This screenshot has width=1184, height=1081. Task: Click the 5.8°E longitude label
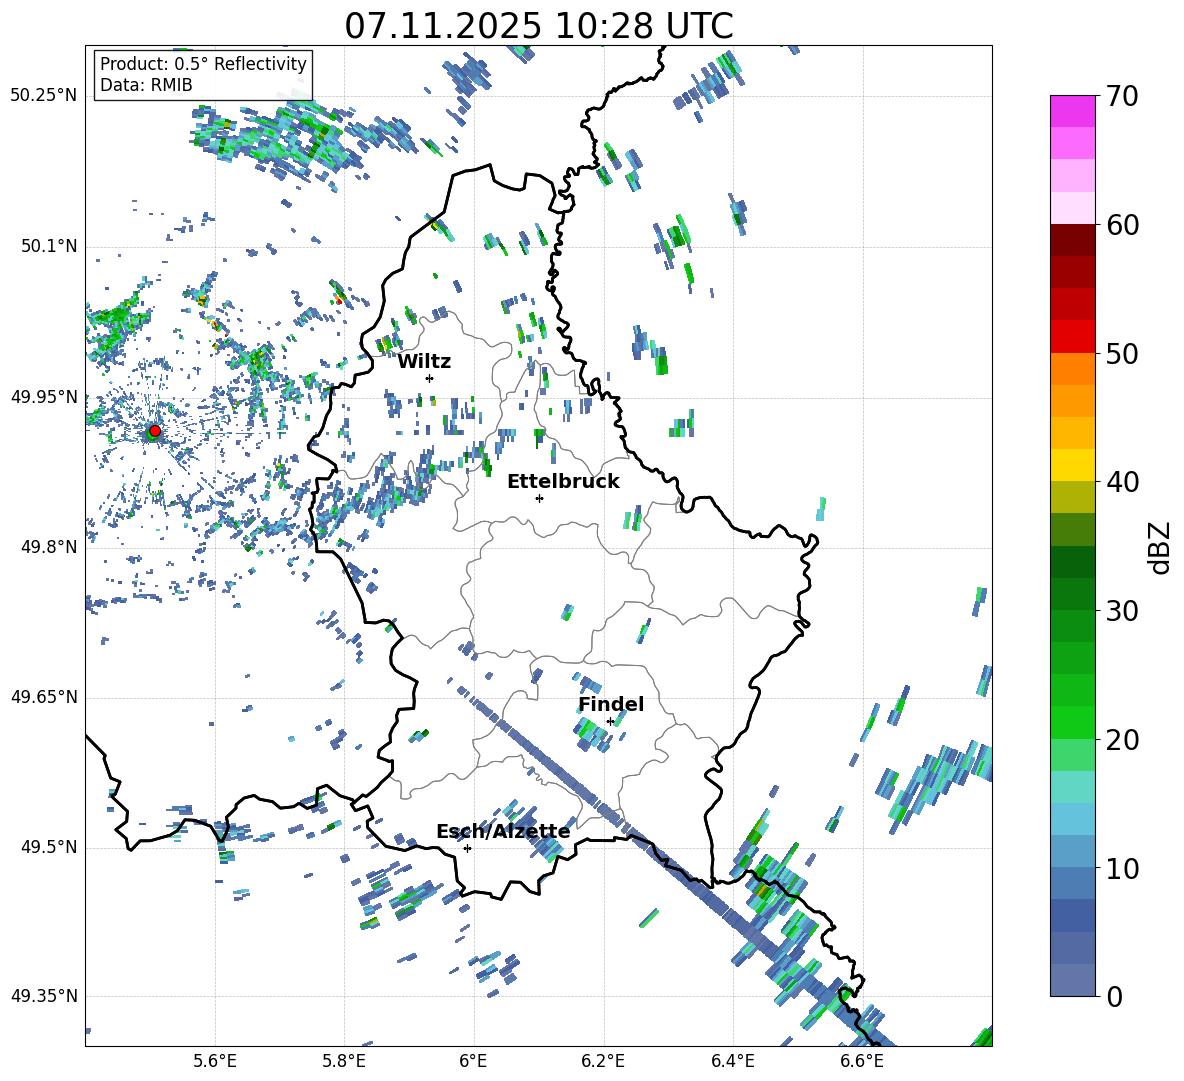coord(344,1061)
